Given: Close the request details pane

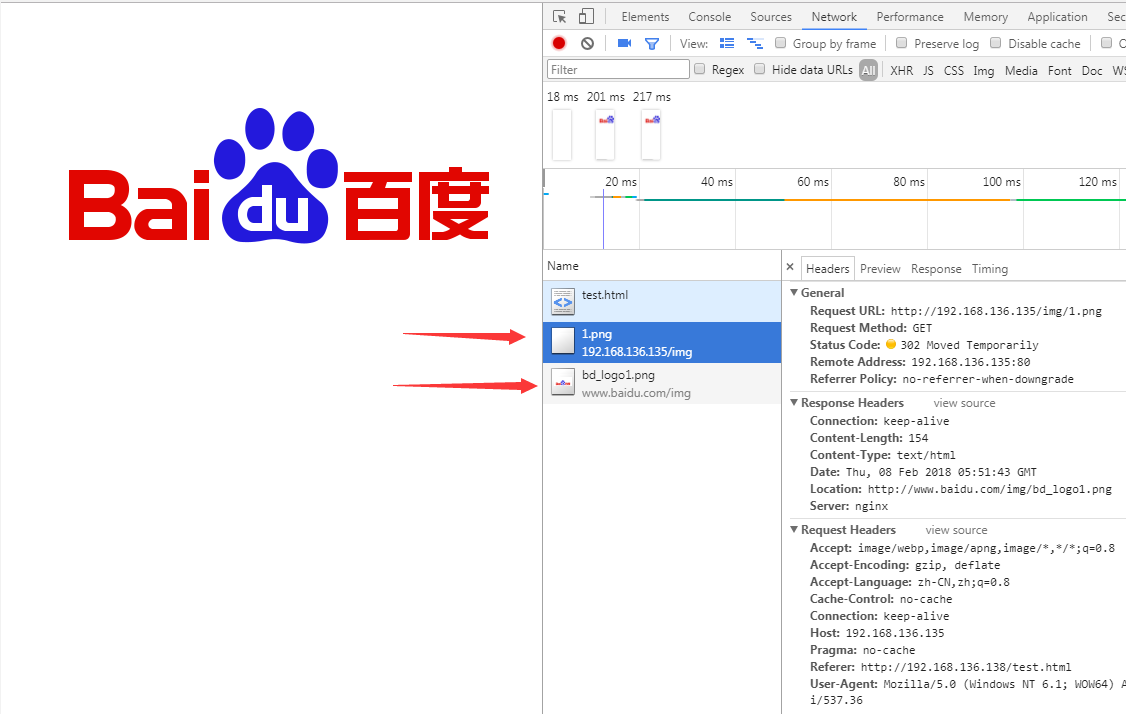Looking at the screenshot, I should pos(790,267).
